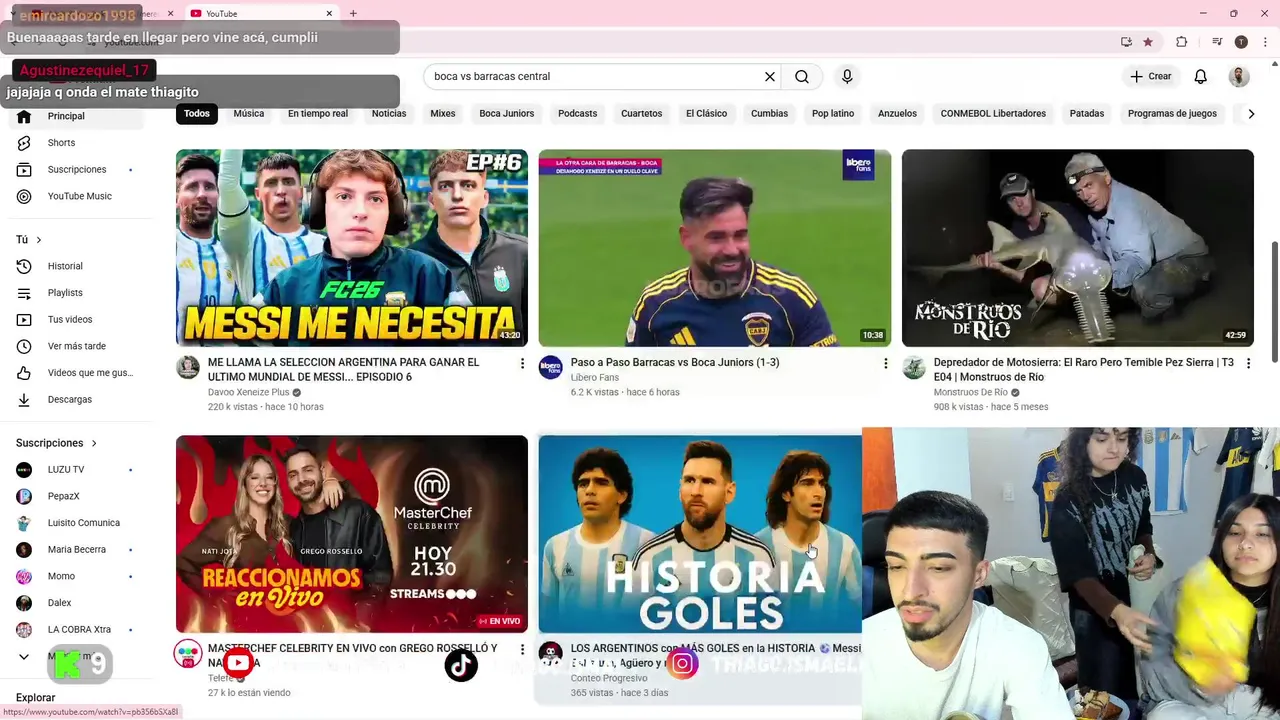Open Suscripciones in the sidebar
Viewport: 1280px width, 720px height.
click(76, 170)
